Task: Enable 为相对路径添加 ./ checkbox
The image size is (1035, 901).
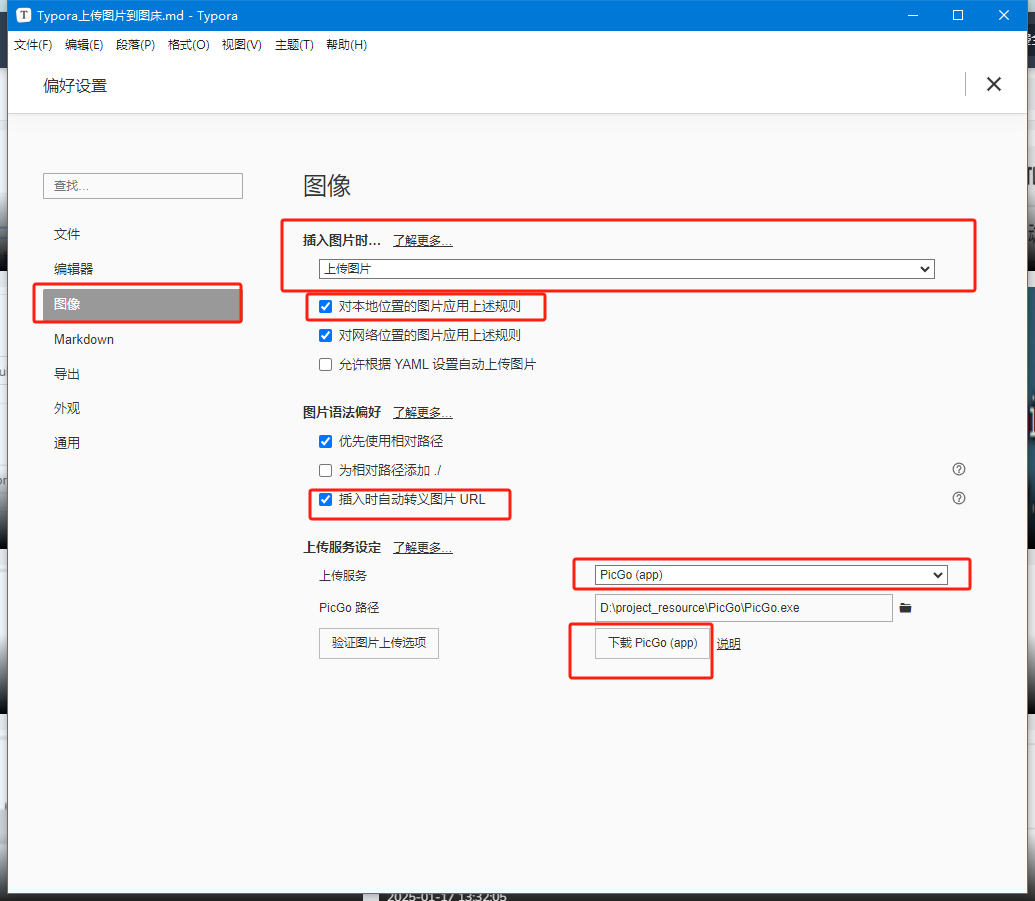Action: coord(325,471)
